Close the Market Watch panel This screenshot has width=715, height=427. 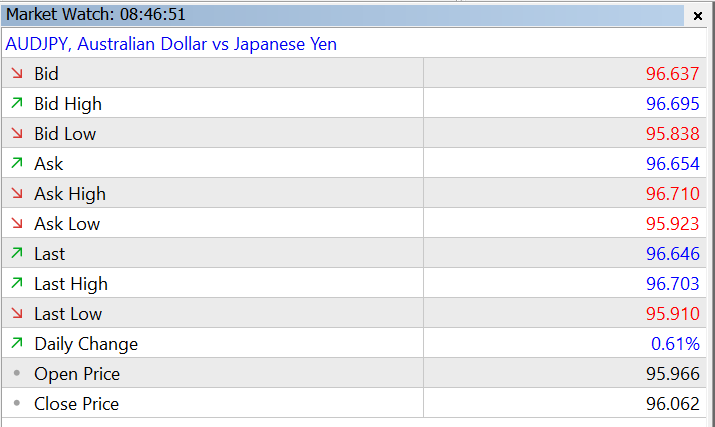pos(698,15)
